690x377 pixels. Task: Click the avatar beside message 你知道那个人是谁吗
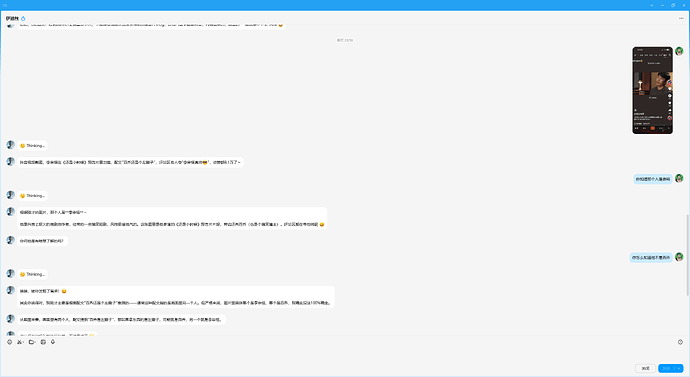679,178
